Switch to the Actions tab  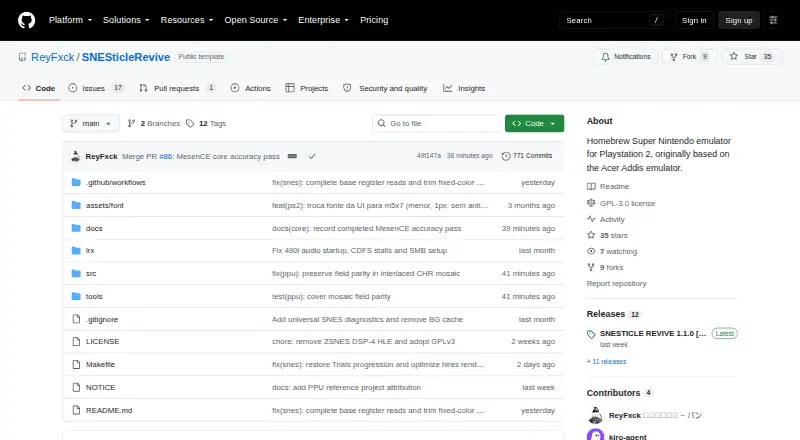[251, 88]
